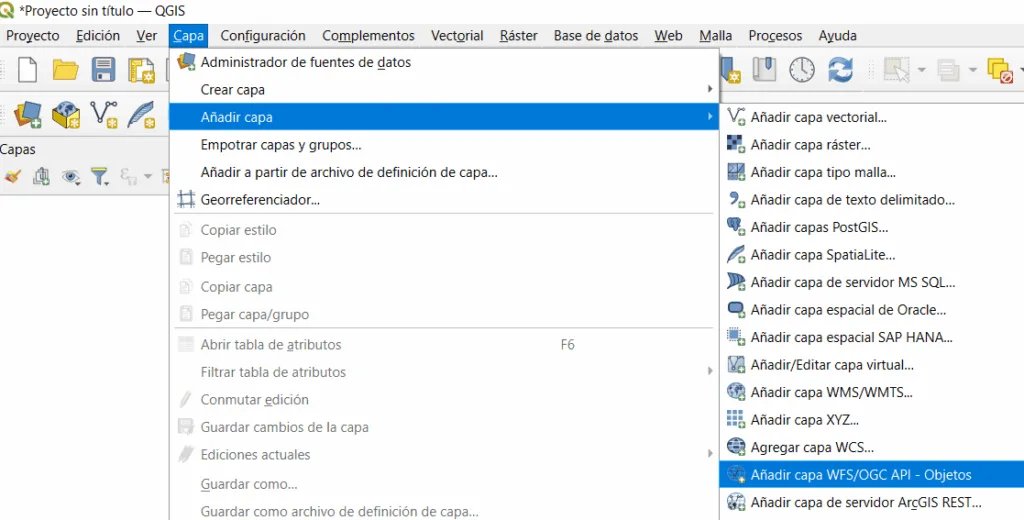
Task: Open the Ráster menu
Action: [519, 35]
